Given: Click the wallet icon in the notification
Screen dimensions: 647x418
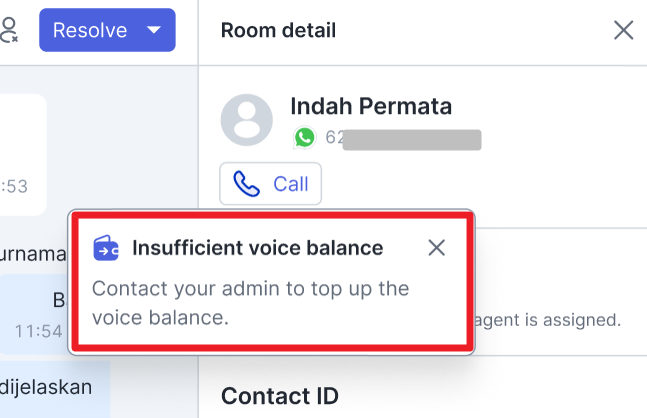Looking at the screenshot, I should tap(106, 248).
